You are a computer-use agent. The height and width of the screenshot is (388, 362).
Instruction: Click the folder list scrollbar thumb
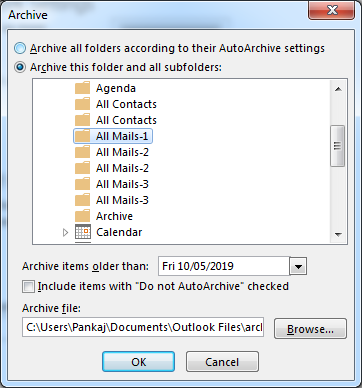(x=338, y=146)
